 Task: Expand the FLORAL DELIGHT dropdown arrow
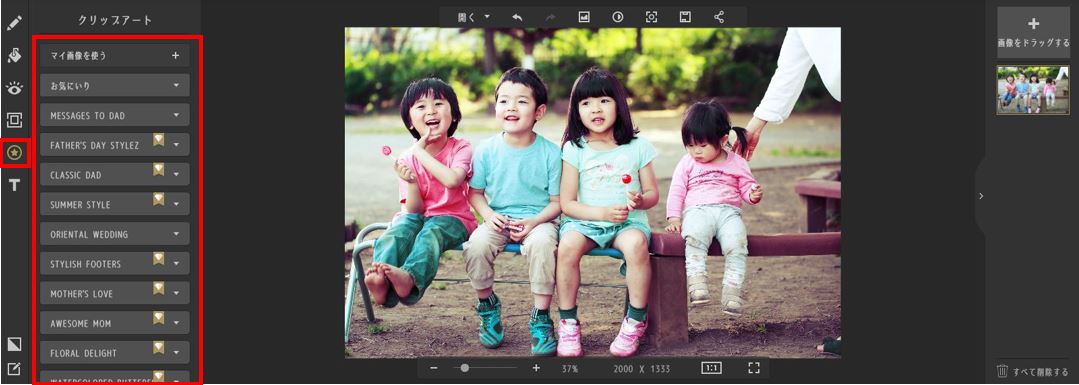[176, 352]
